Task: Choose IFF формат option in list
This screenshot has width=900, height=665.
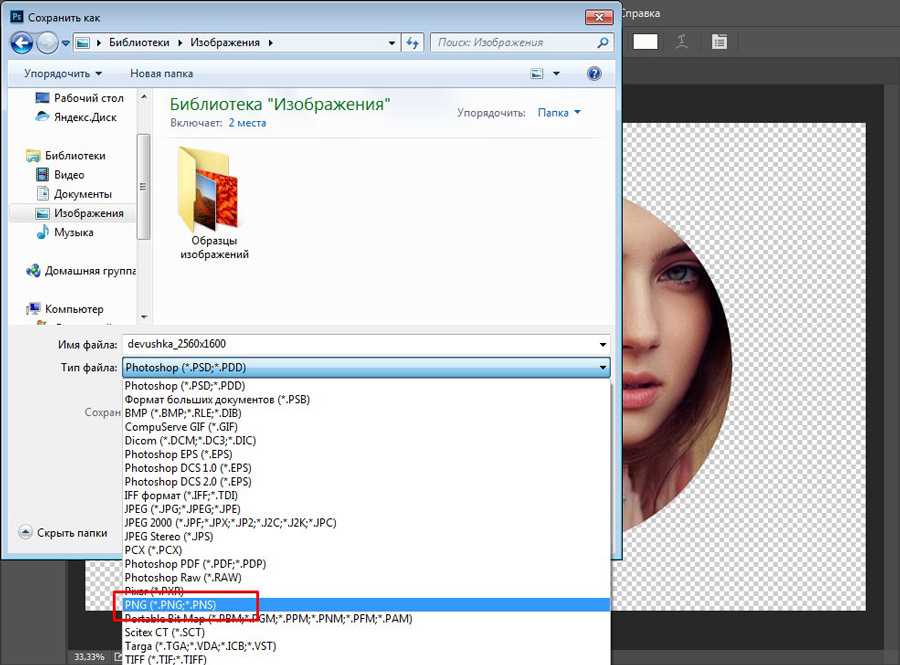Action: [x=366, y=495]
